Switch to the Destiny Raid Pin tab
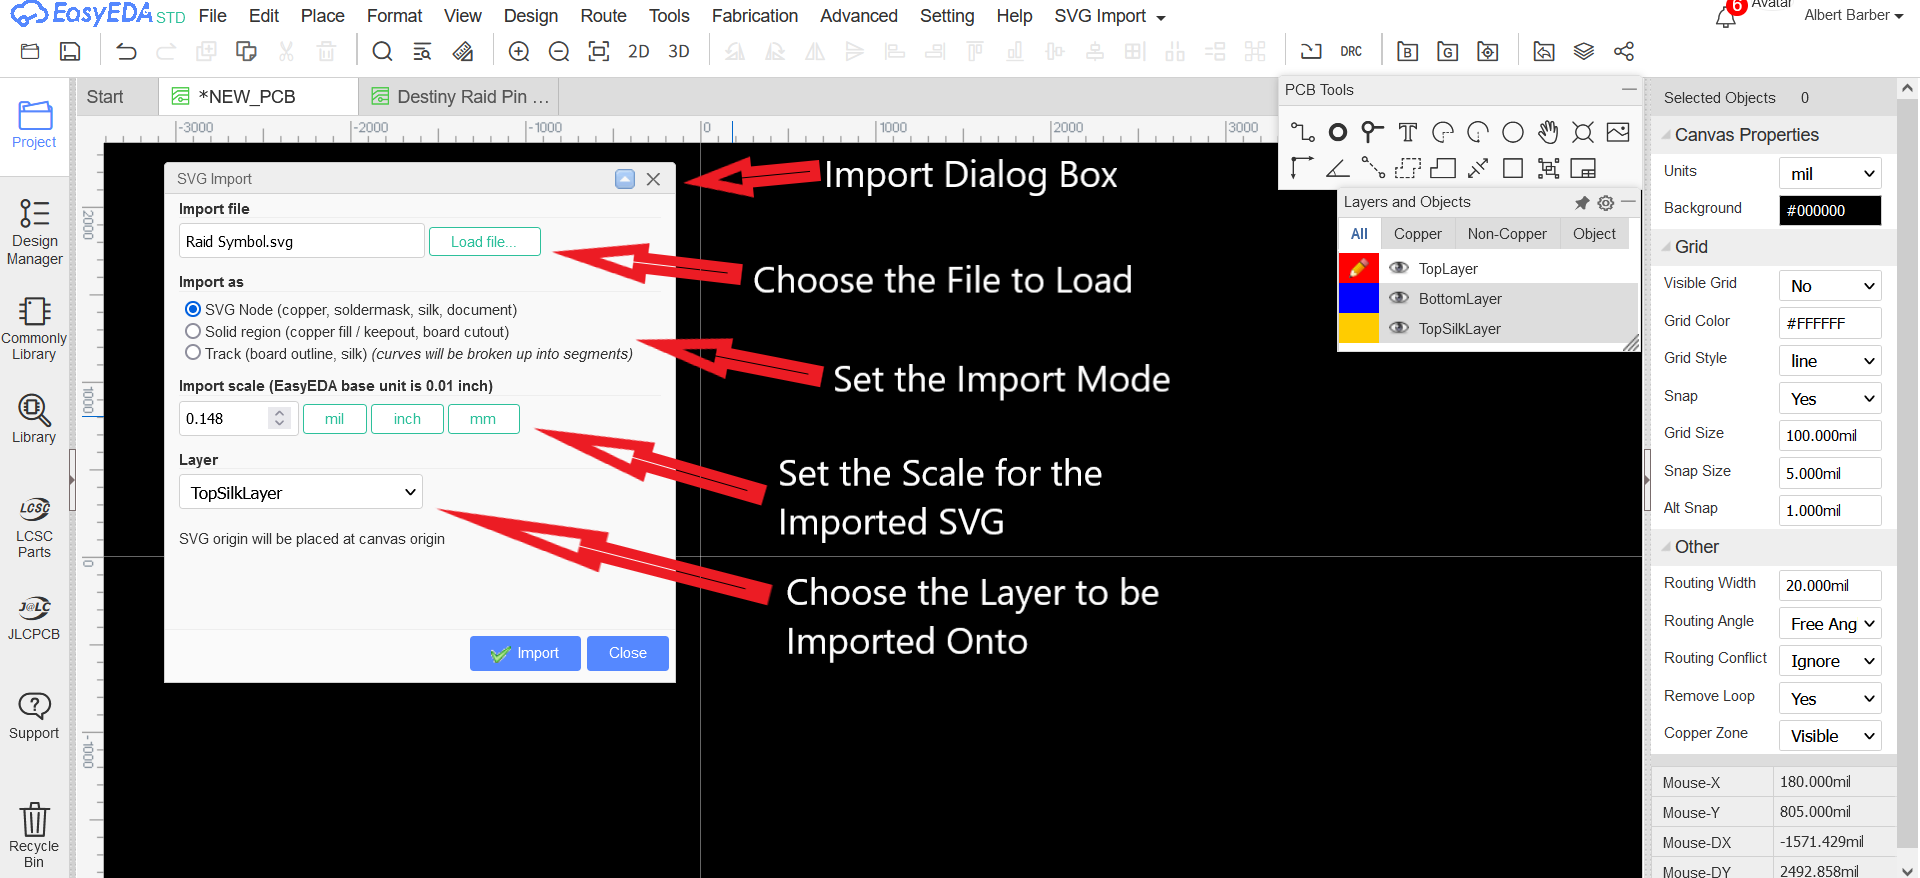The image size is (1920, 878). click(460, 97)
